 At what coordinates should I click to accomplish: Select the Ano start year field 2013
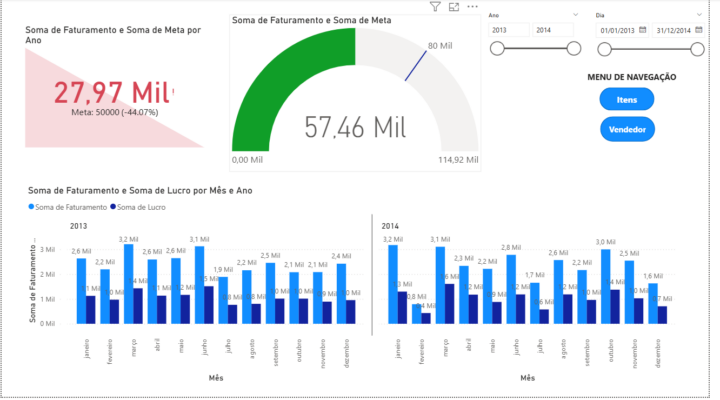(x=509, y=31)
